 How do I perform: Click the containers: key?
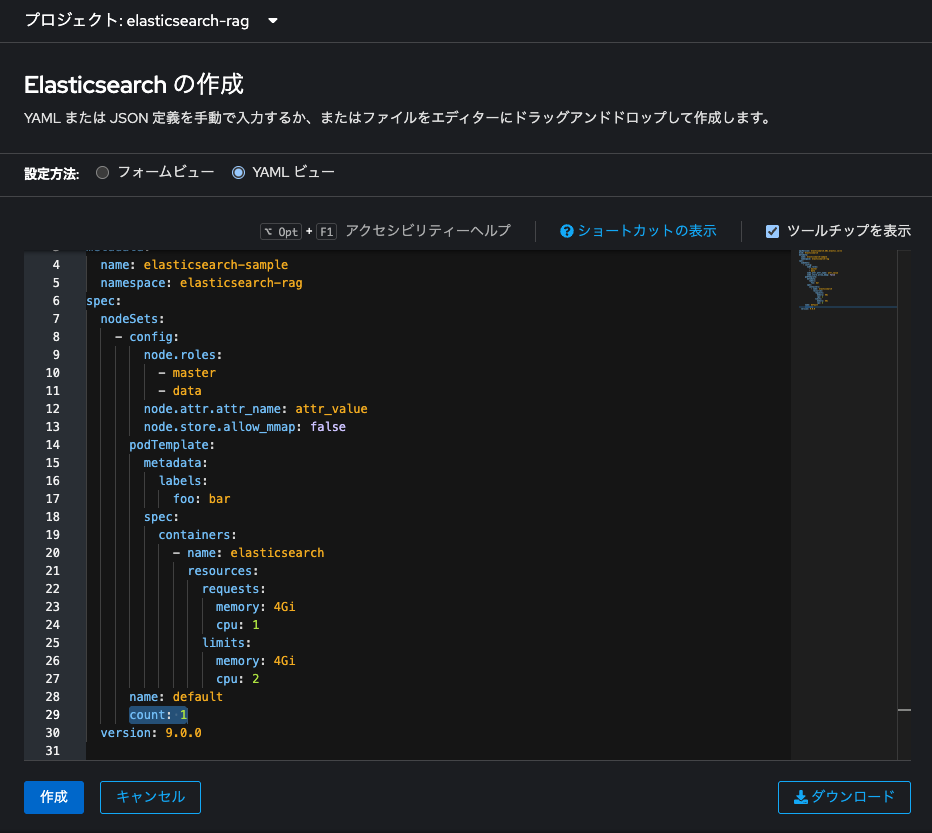pyautogui.click(x=197, y=535)
